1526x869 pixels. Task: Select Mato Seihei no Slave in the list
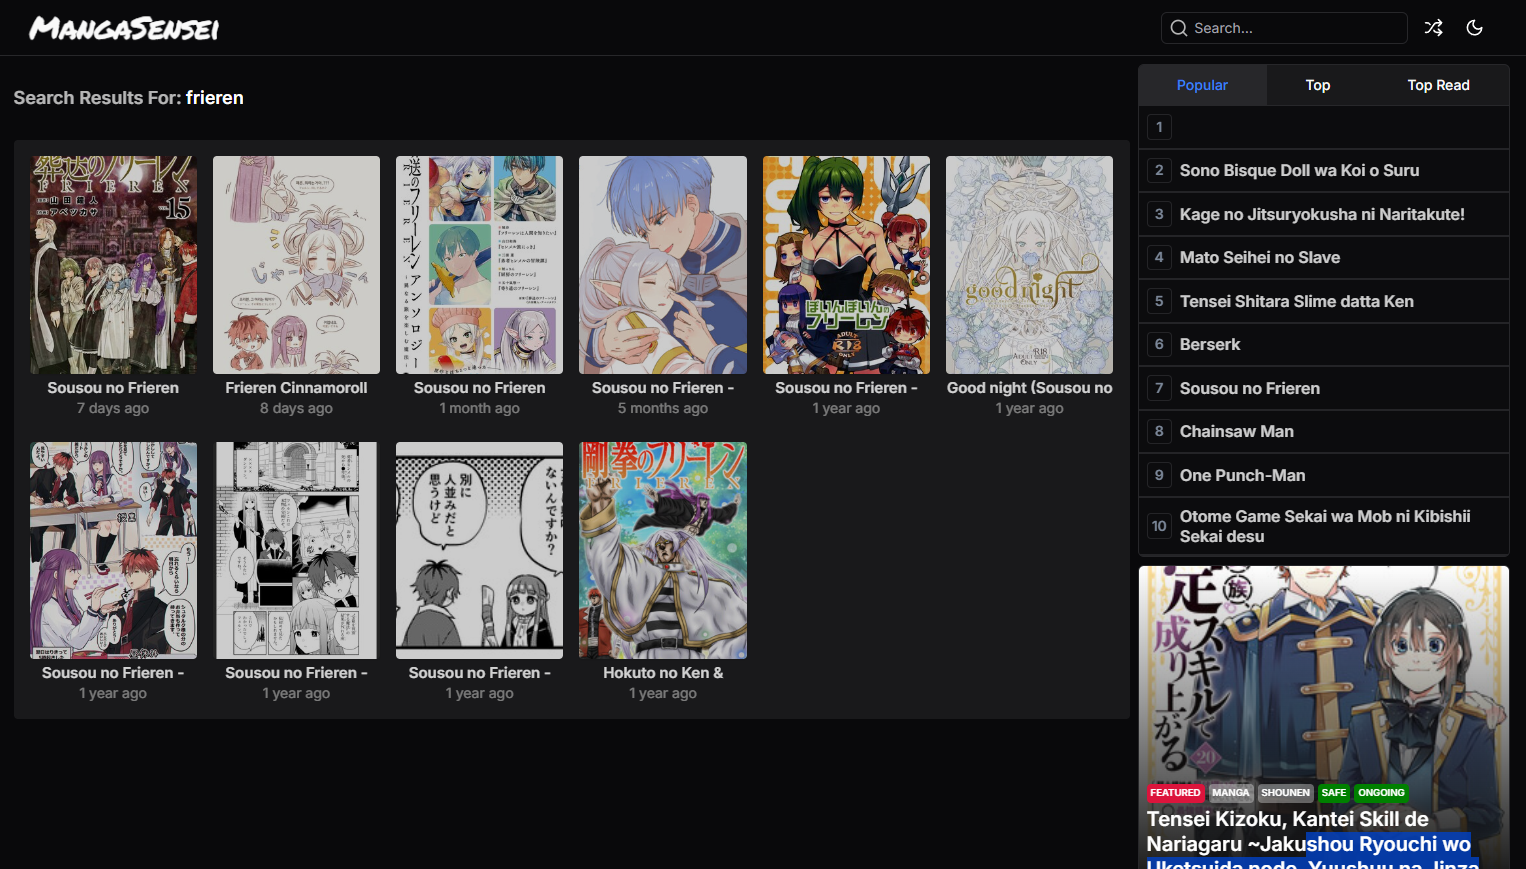pyautogui.click(x=1260, y=257)
